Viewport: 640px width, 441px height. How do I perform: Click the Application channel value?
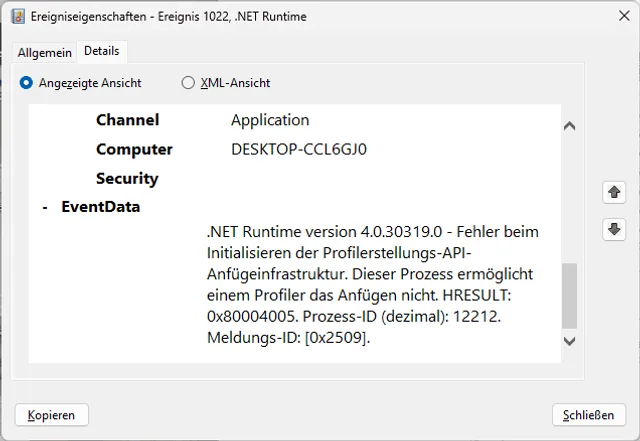[270, 120]
